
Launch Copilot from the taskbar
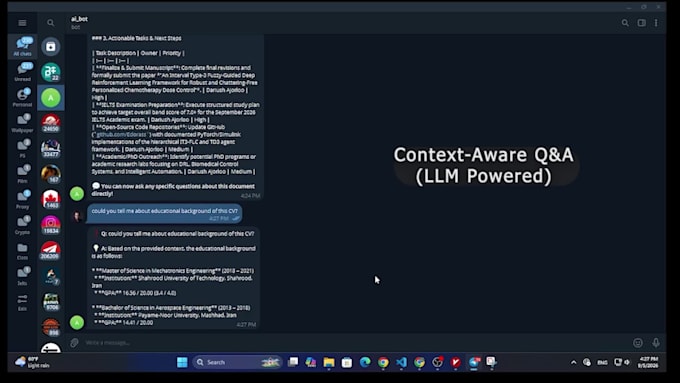pos(311,362)
